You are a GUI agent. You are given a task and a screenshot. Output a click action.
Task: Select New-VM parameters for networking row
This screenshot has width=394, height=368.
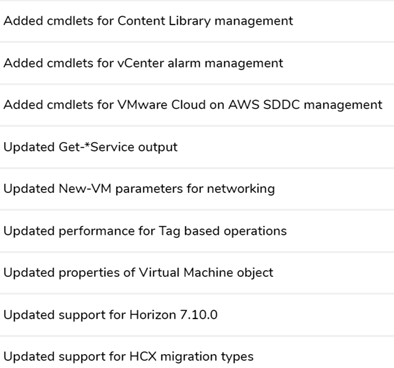pyautogui.click(x=197, y=189)
